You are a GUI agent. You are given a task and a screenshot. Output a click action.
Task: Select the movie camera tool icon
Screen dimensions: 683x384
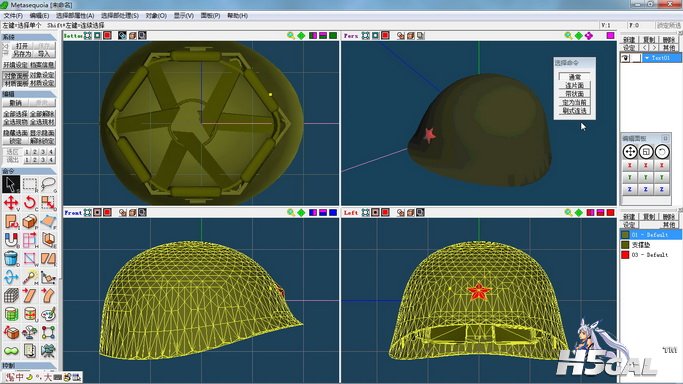tap(48, 350)
